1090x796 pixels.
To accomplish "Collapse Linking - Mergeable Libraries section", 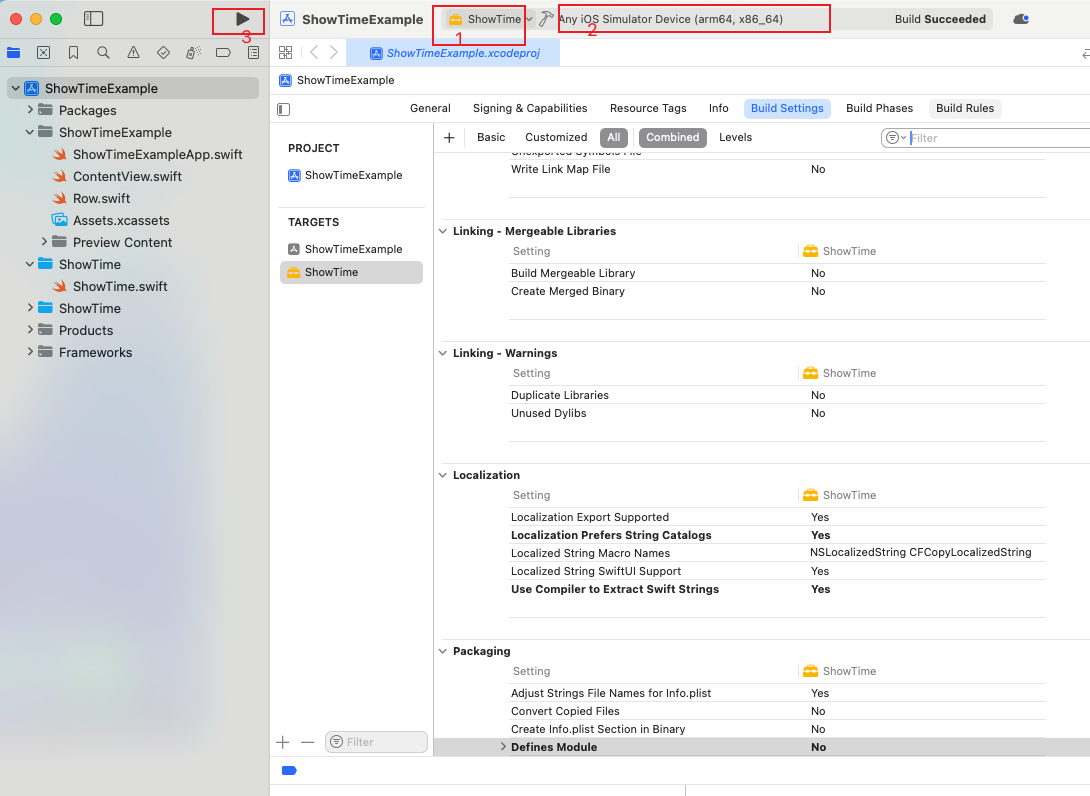I will tap(443, 232).
